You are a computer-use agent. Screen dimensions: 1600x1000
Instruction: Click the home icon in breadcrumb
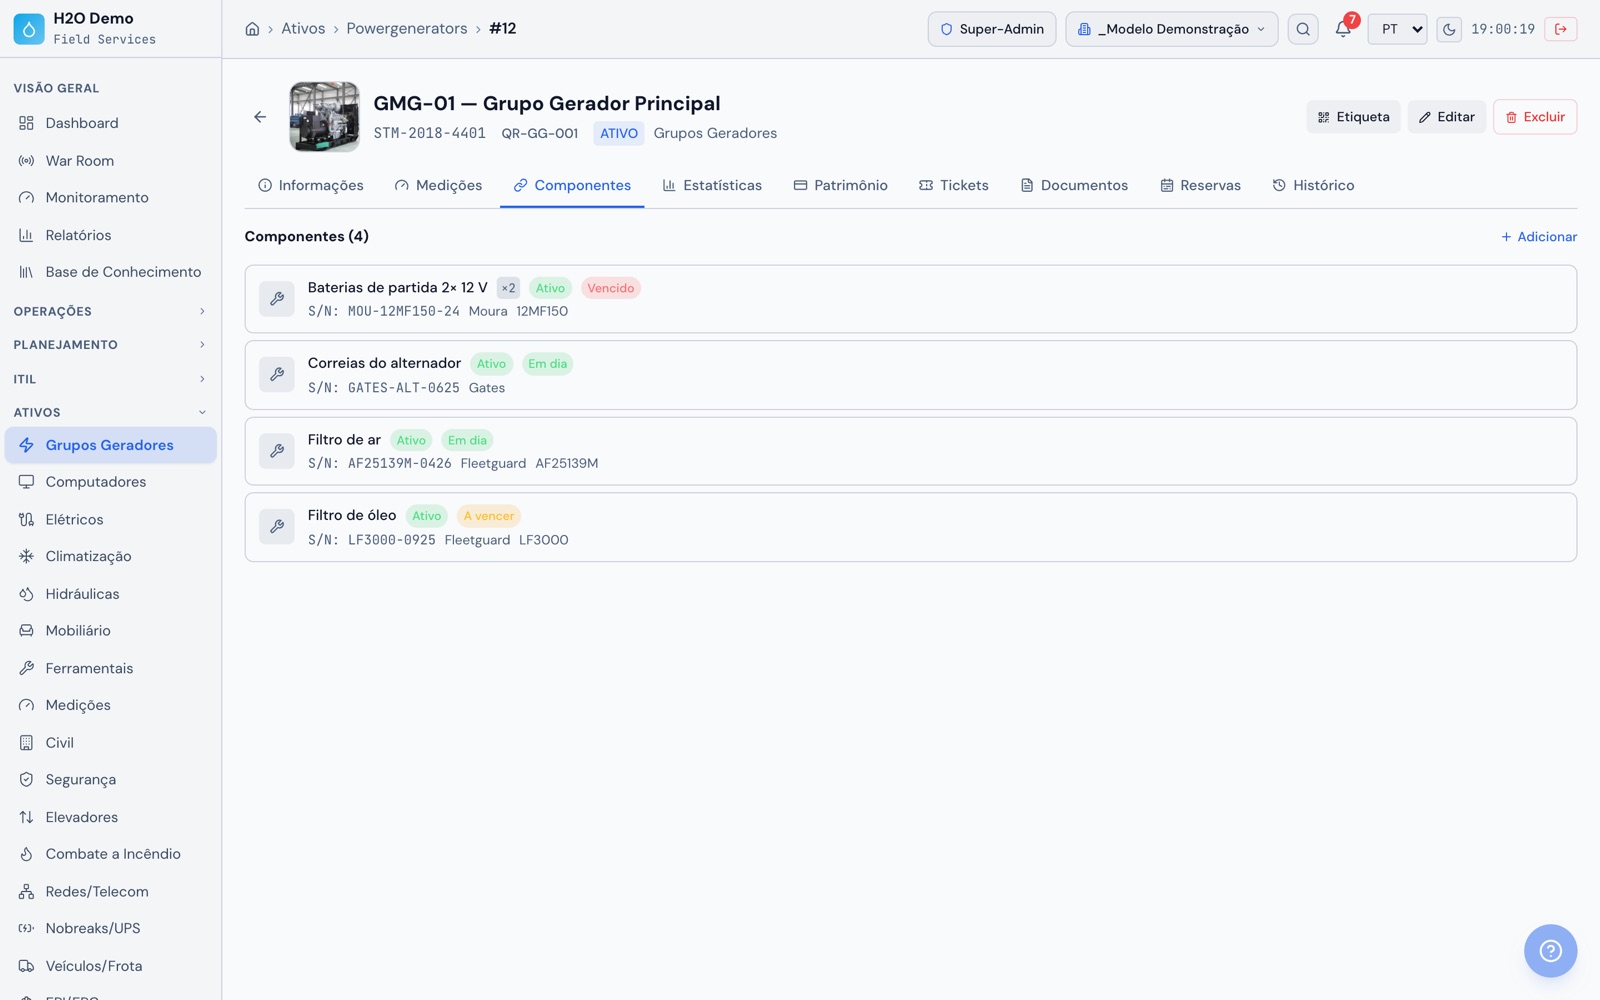pos(252,29)
